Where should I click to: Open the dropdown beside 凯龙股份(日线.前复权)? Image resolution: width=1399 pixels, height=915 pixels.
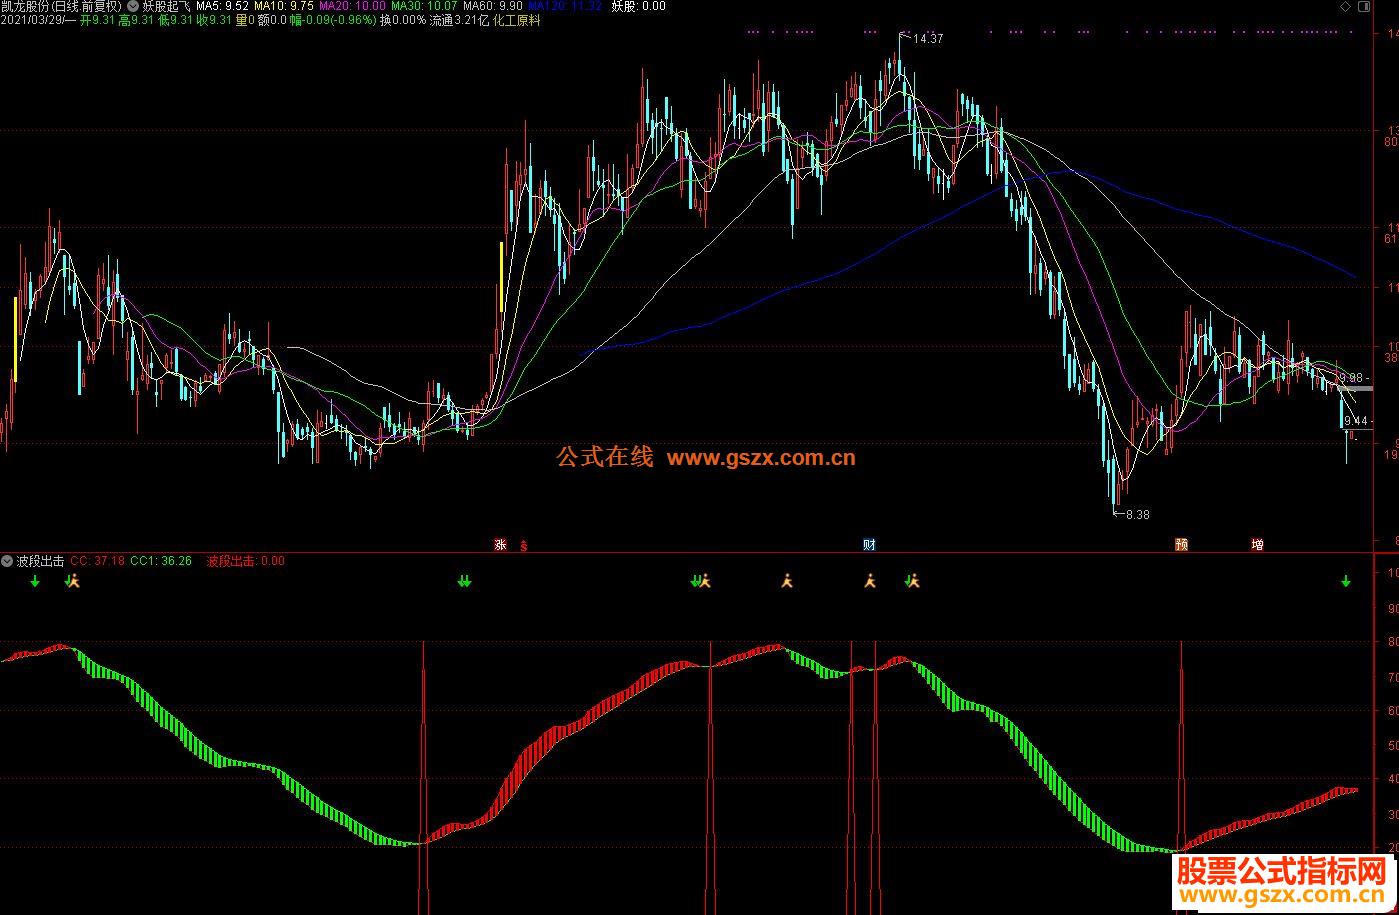(134, 6)
